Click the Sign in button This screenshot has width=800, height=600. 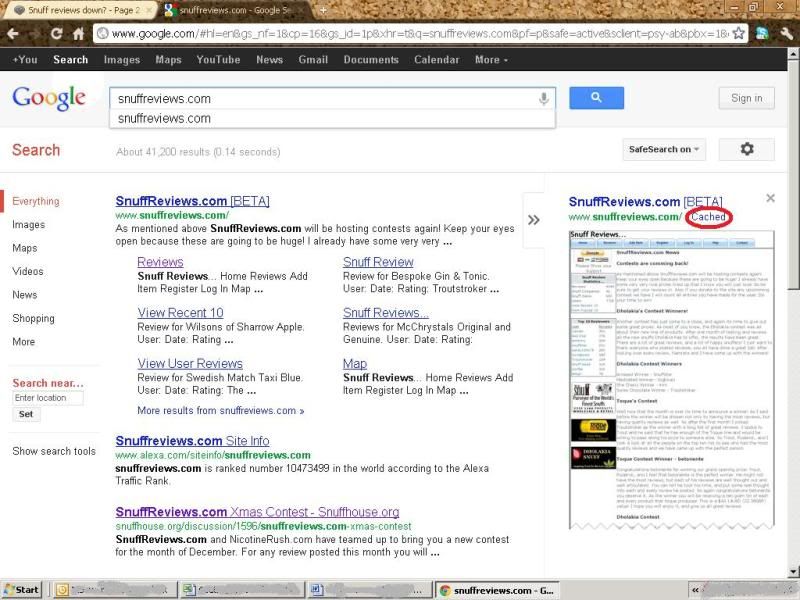746,98
